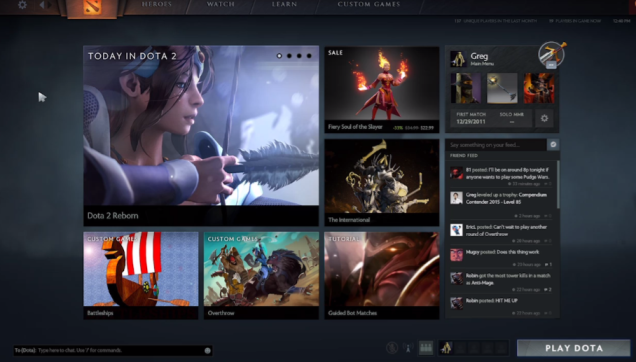
Task: Submit the feed post with the checkmark button
Action: click(x=553, y=144)
